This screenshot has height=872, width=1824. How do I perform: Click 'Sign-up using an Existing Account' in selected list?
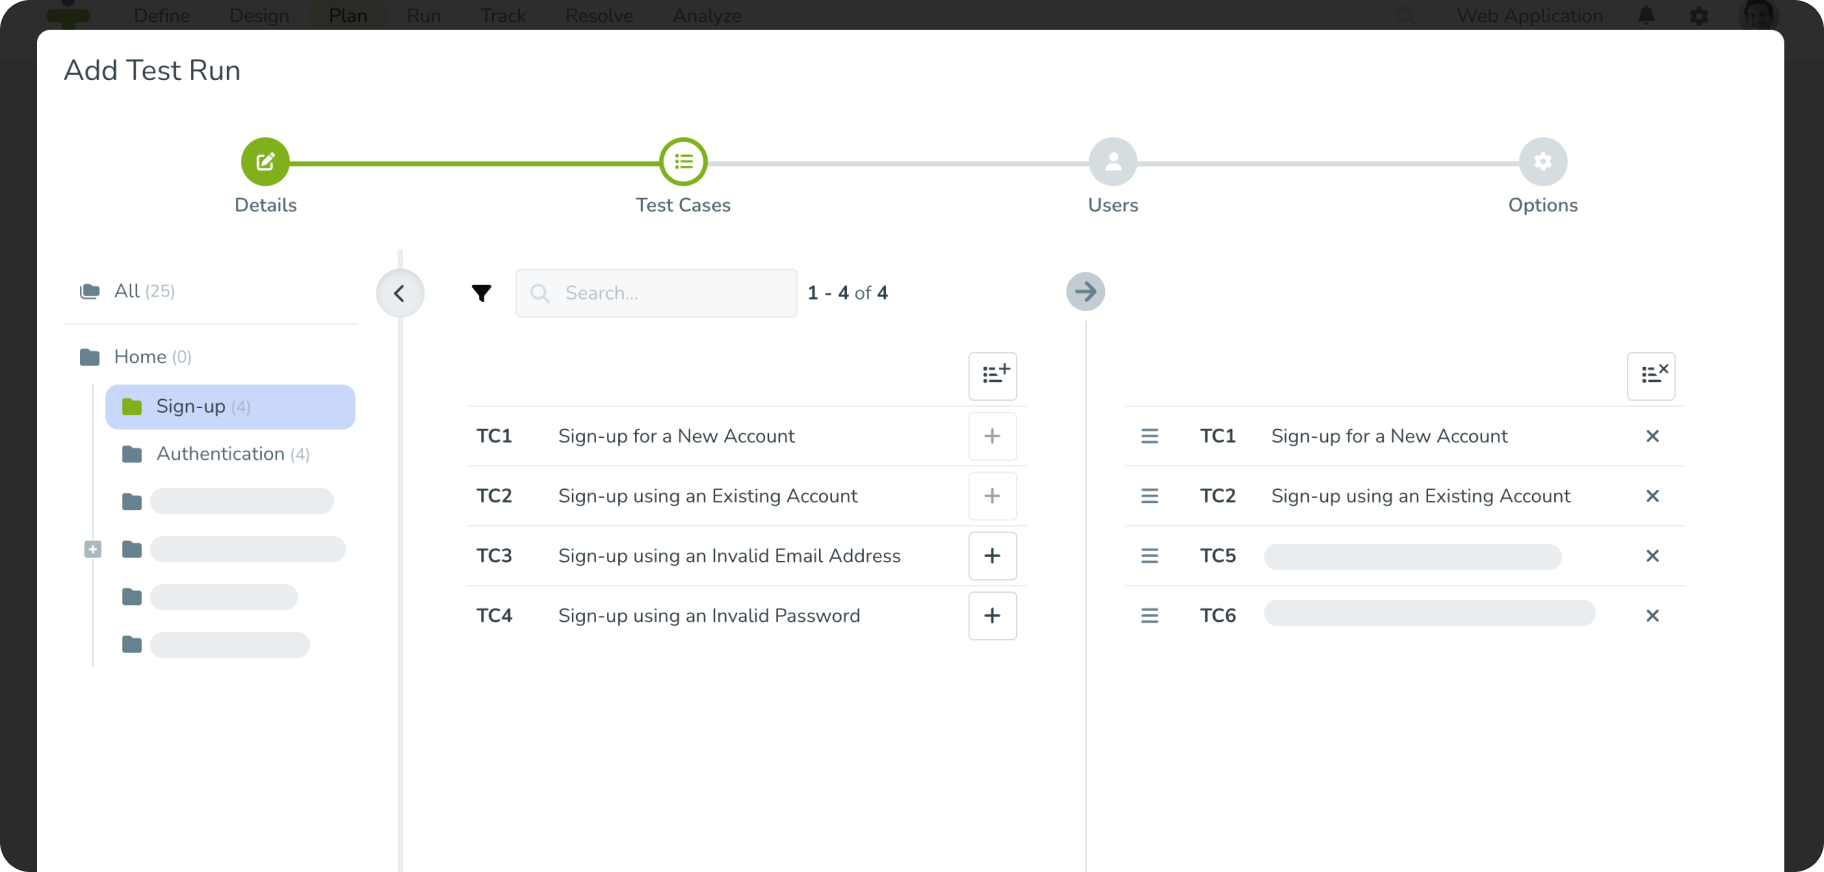[1421, 496]
